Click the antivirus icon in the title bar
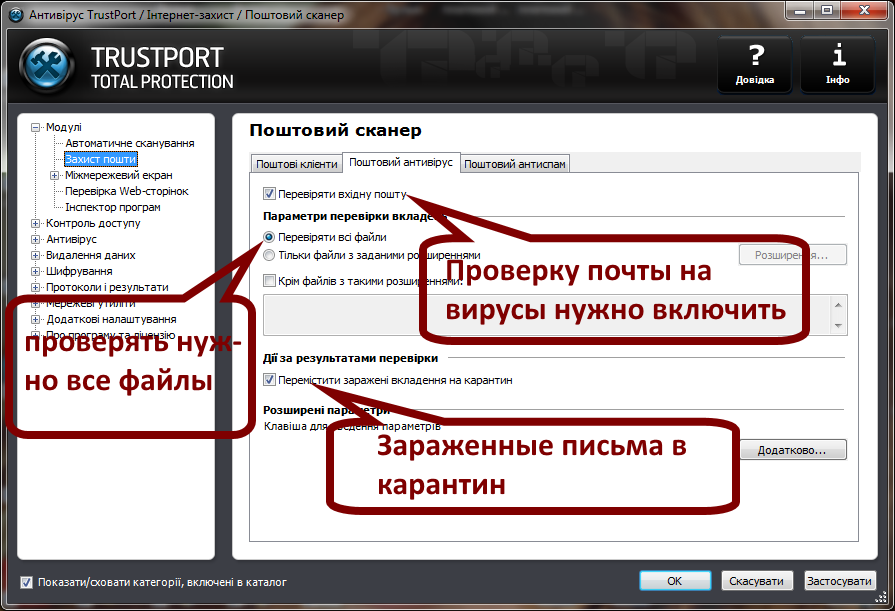 point(14,13)
